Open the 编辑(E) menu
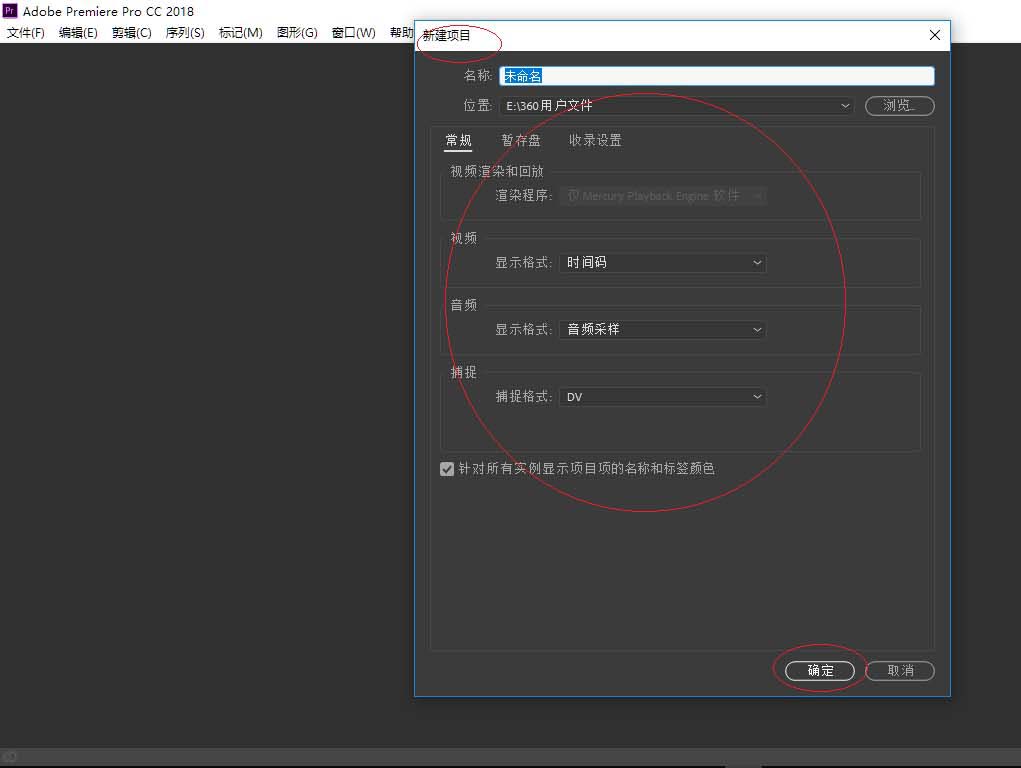Screen dimensions: 1021x768 pos(78,33)
